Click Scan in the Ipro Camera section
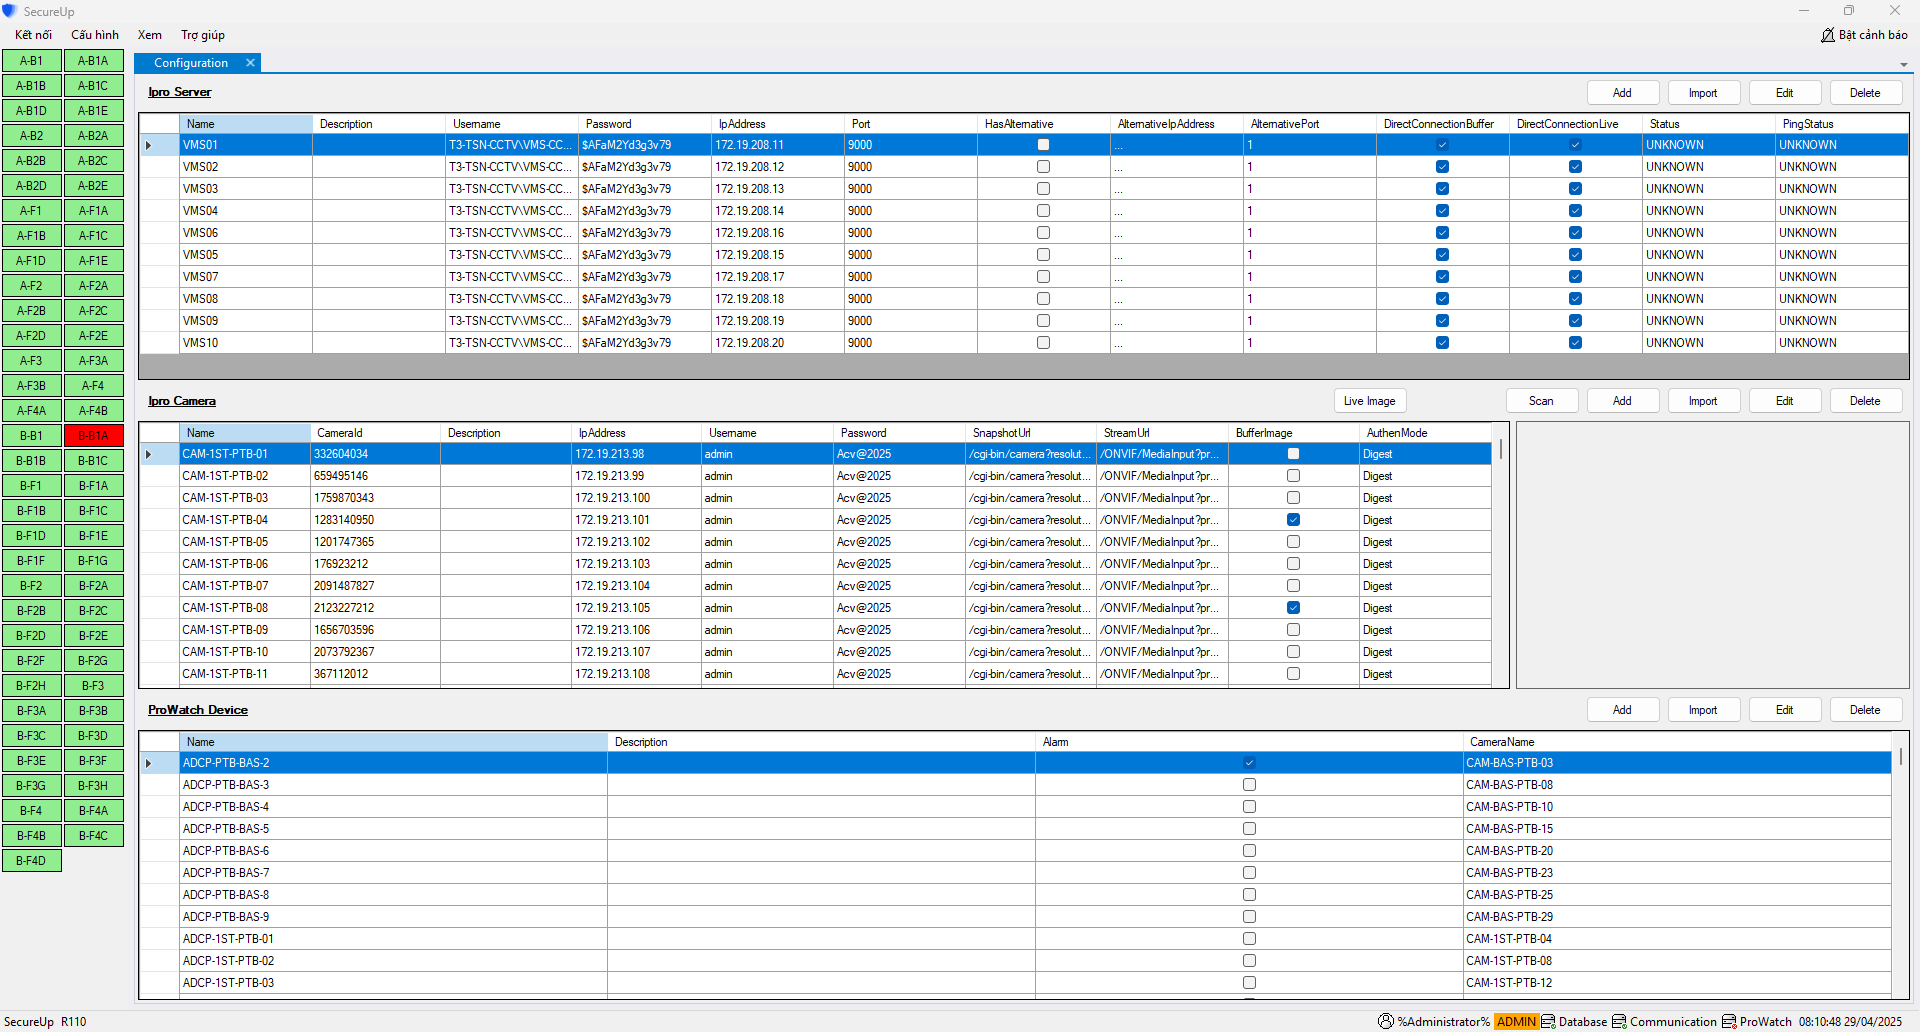Viewport: 1920px width, 1032px height. [1541, 401]
